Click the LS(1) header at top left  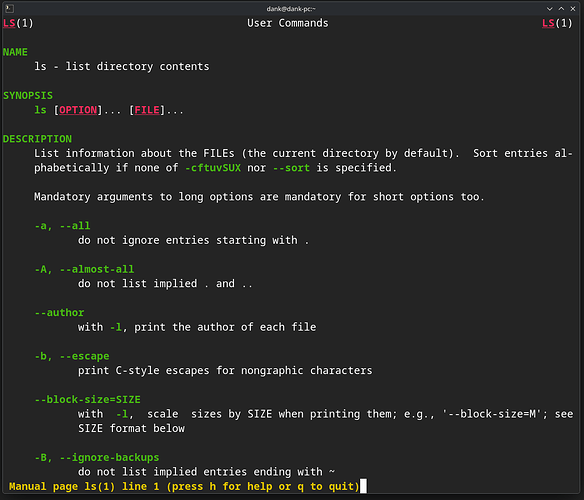pyautogui.click(x=18, y=23)
